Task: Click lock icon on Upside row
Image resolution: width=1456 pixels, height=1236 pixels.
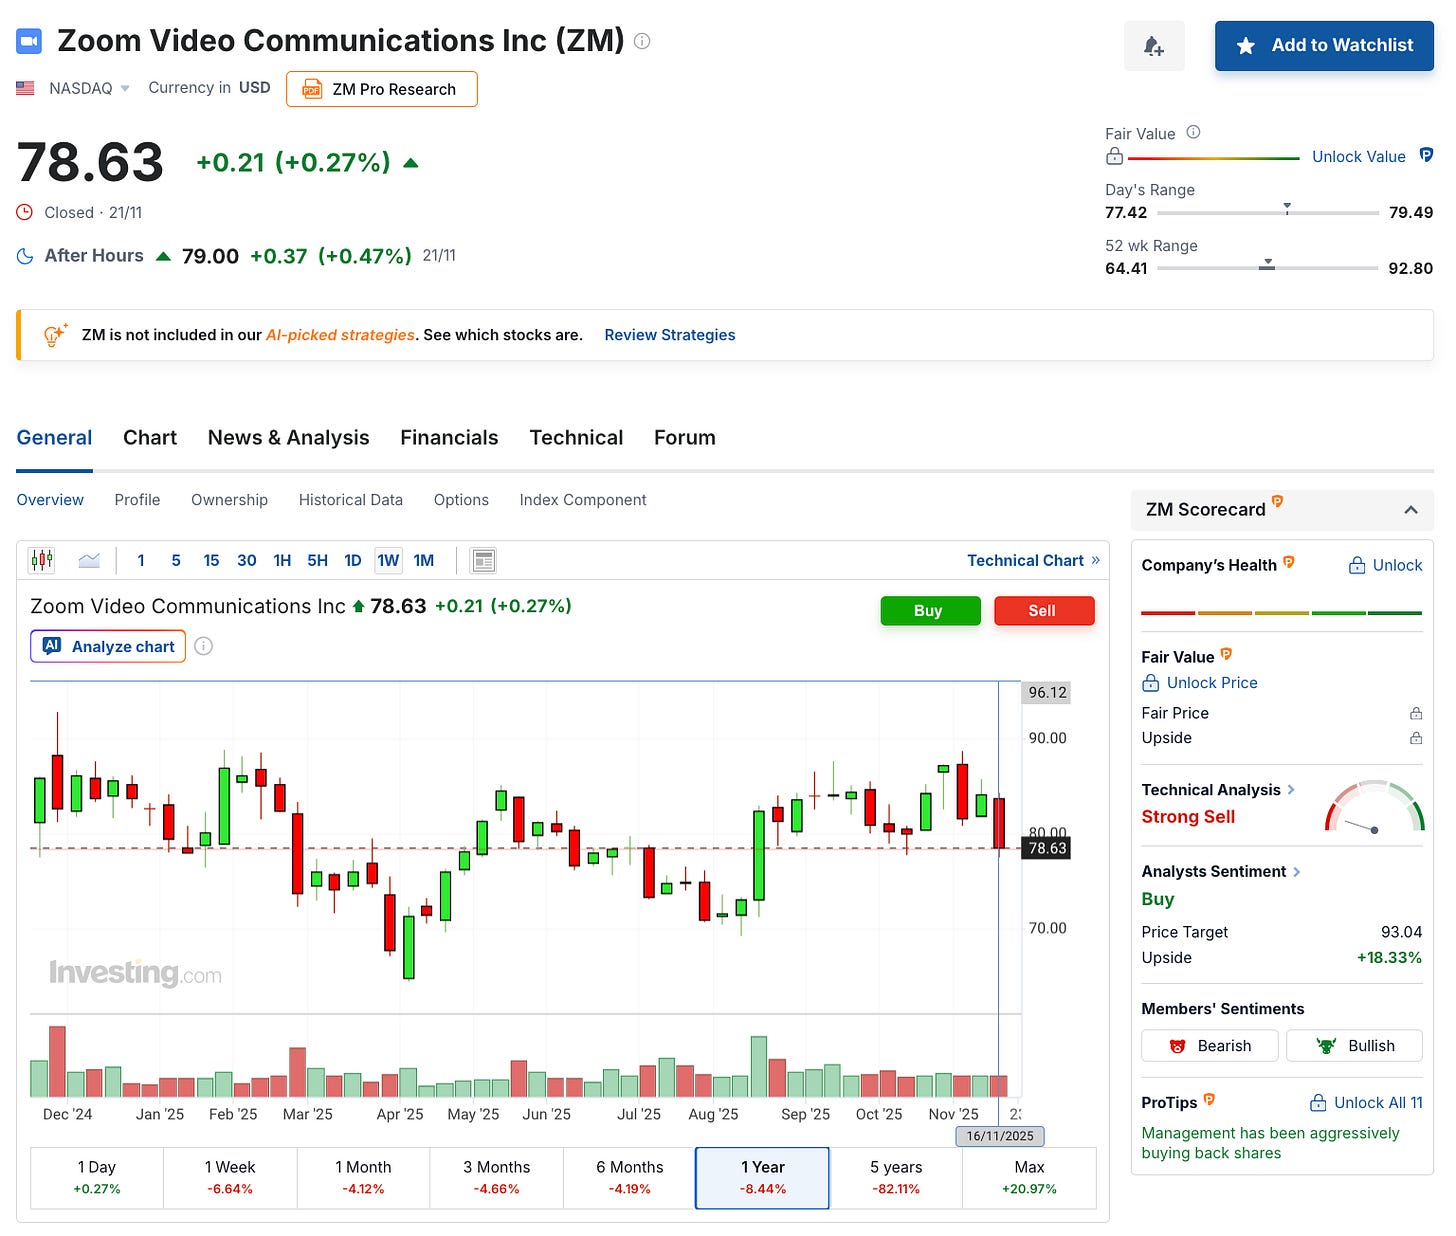Action: (1416, 738)
